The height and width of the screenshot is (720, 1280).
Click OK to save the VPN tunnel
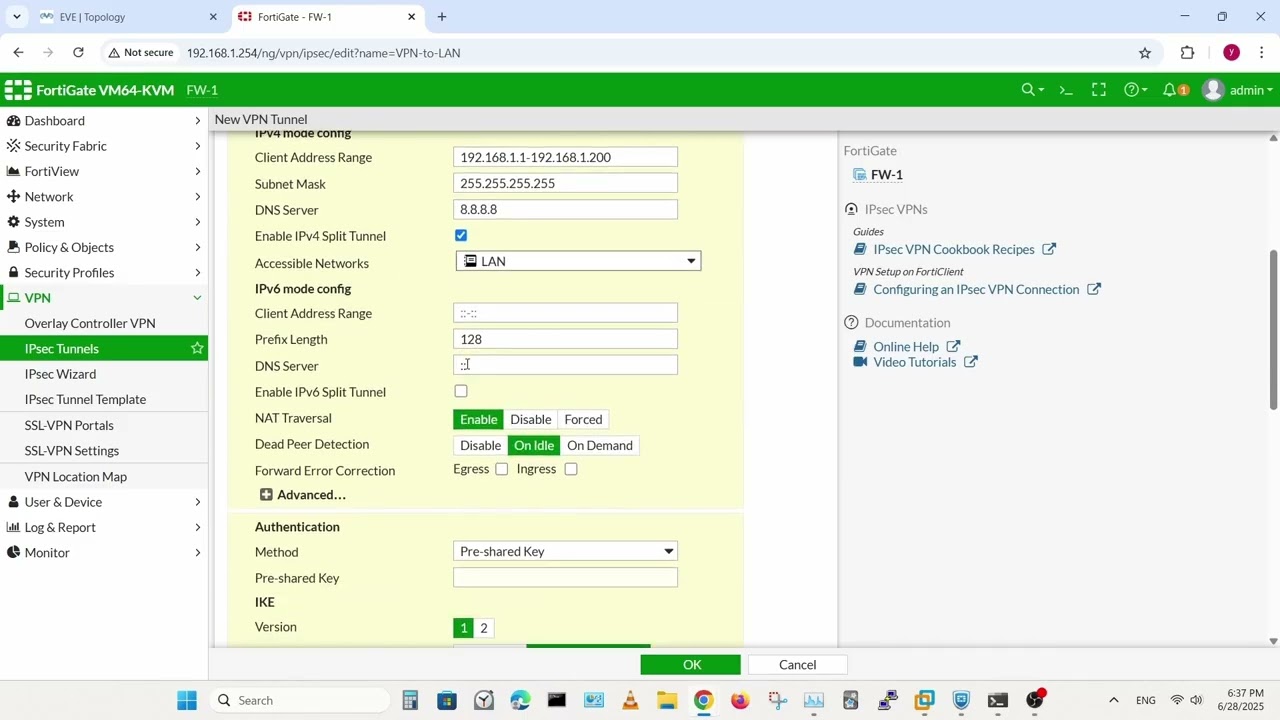pos(691,665)
